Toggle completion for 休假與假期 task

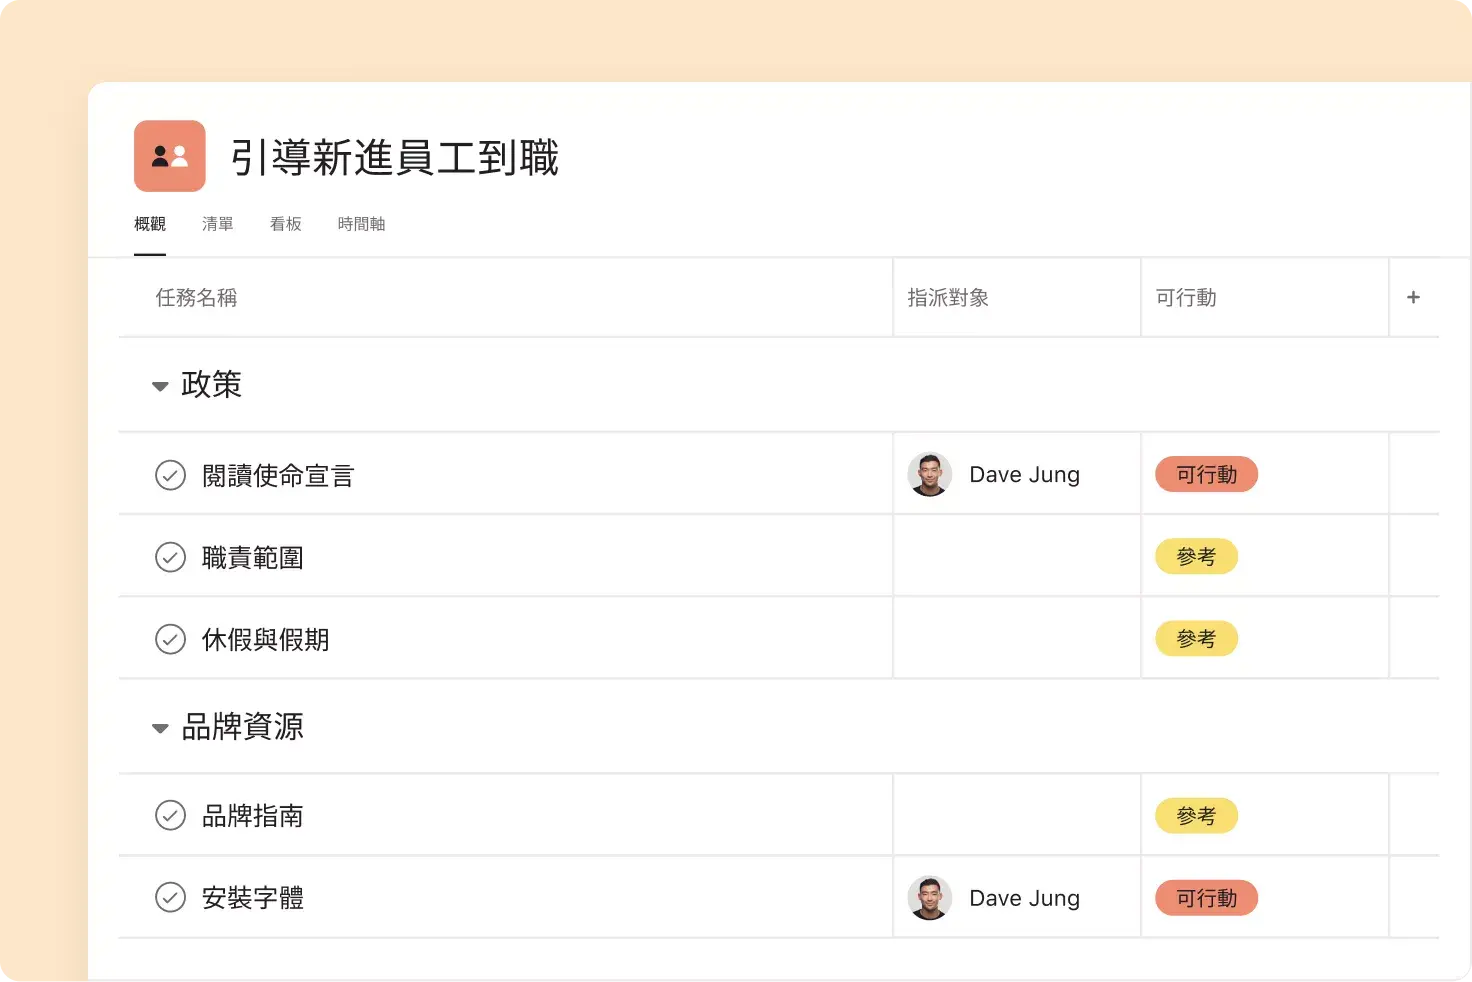(171, 639)
